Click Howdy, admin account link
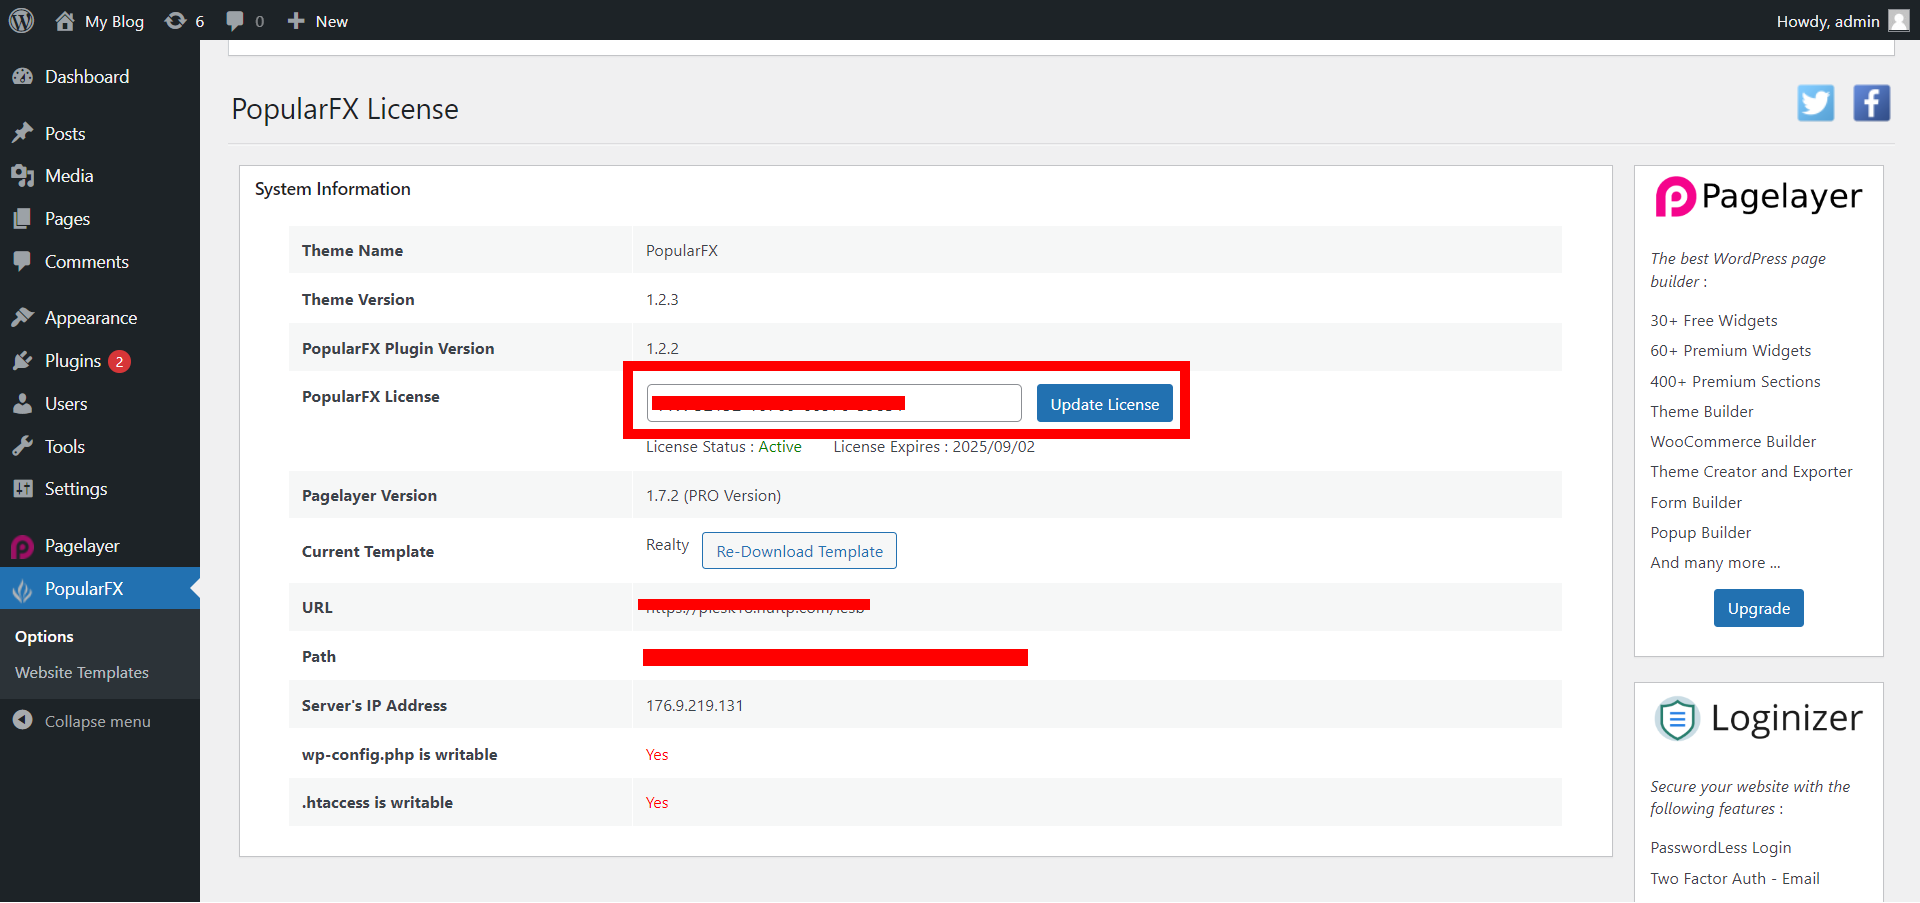Image resolution: width=1920 pixels, height=903 pixels. click(1828, 21)
